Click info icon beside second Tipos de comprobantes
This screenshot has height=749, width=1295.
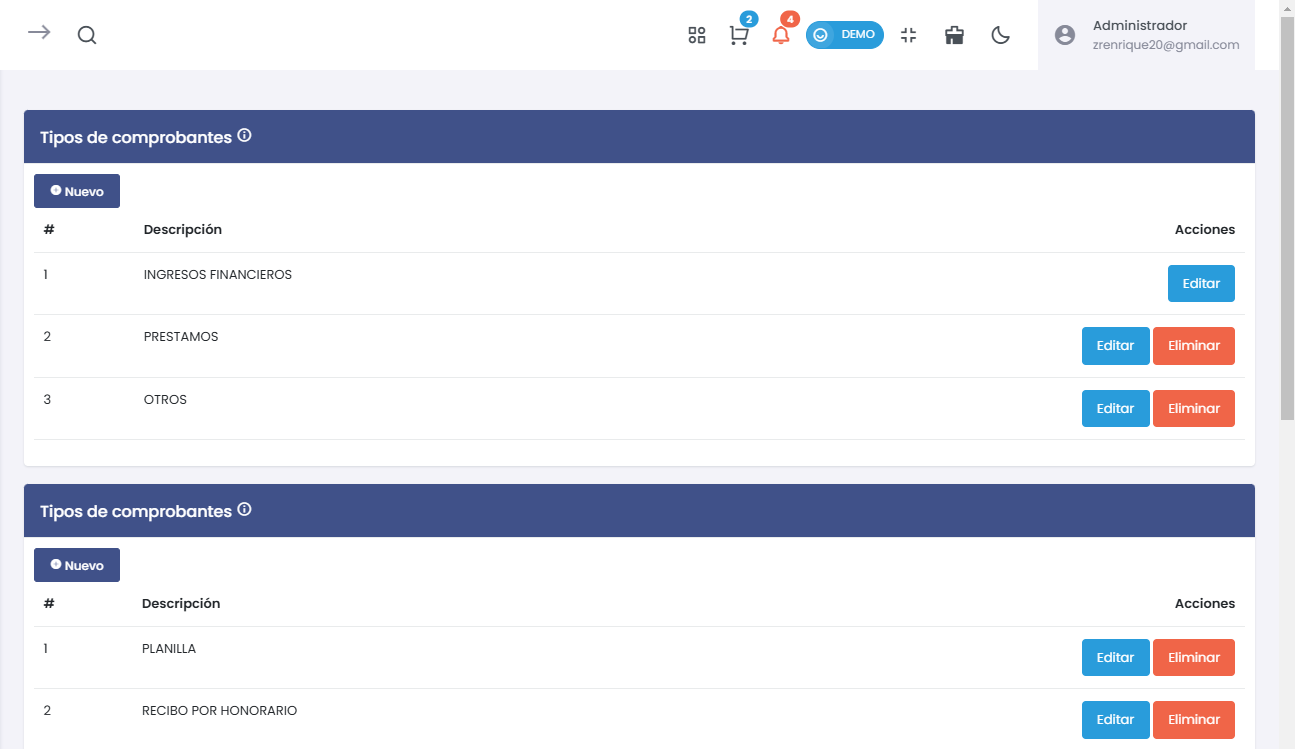[245, 510]
